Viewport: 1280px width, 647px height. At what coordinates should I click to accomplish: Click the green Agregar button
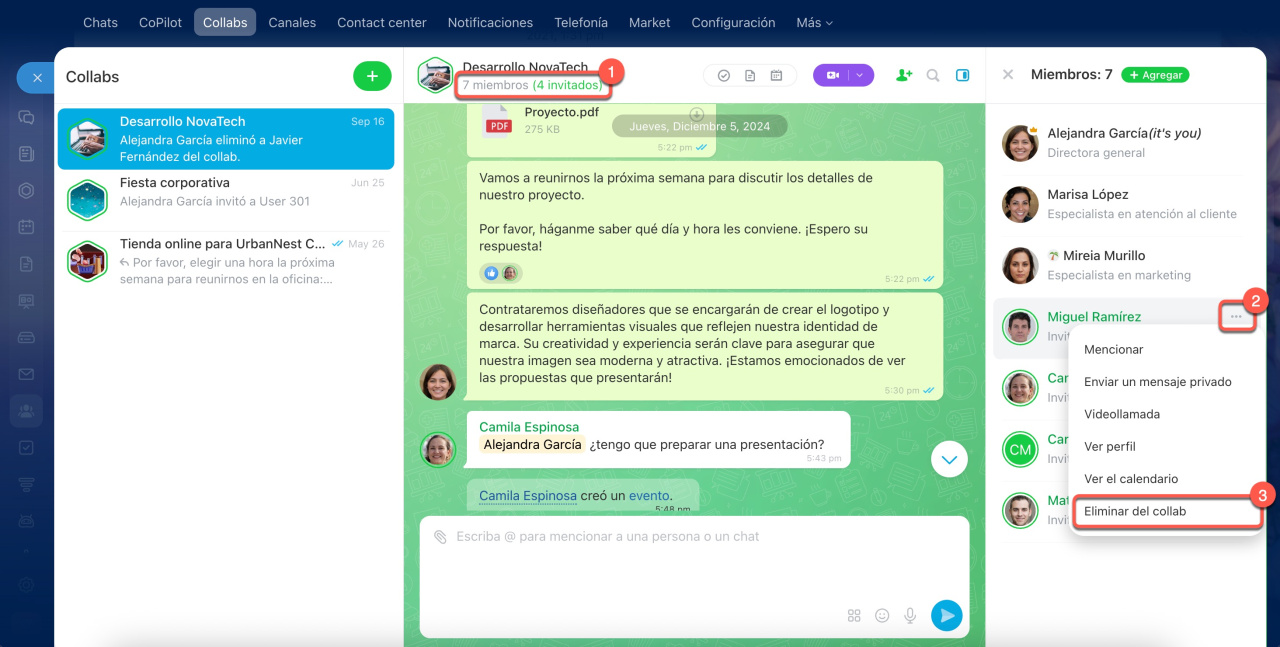click(x=1155, y=75)
